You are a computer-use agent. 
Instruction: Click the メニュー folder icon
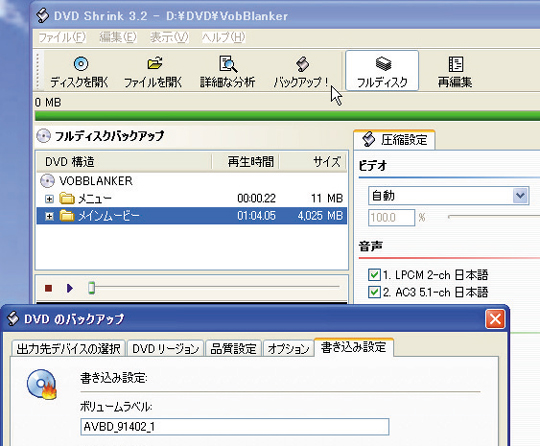(x=67, y=198)
